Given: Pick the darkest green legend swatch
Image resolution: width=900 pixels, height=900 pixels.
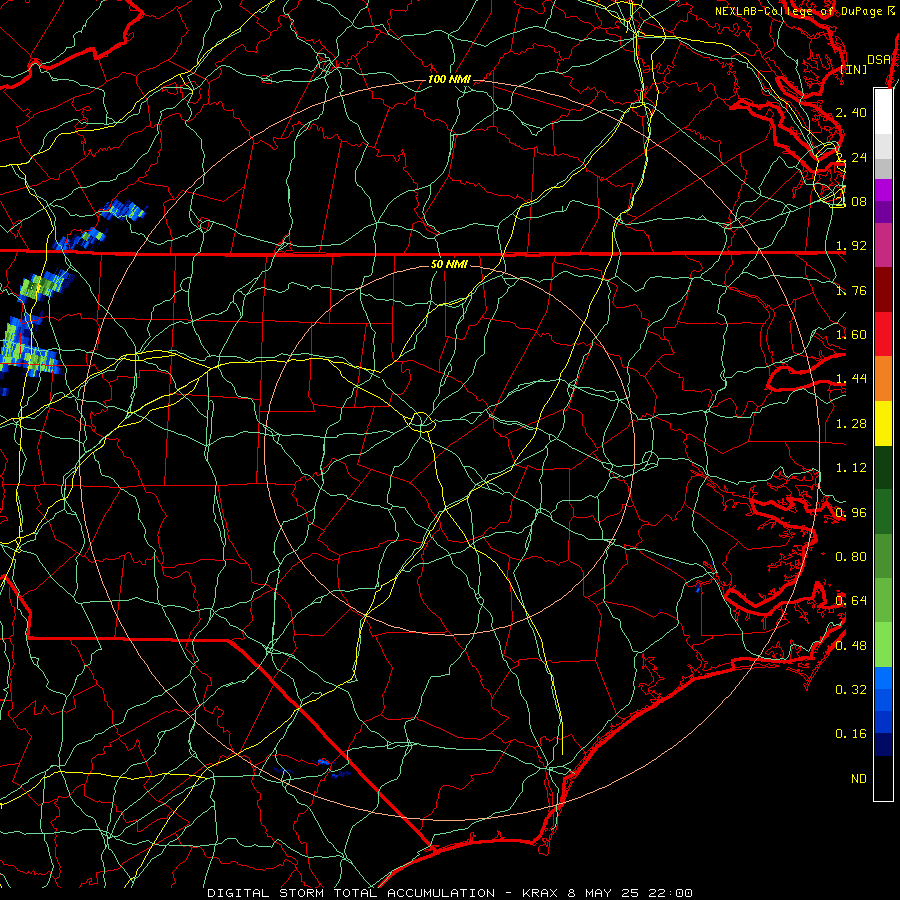Looking at the screenshot, I should 883,468.
